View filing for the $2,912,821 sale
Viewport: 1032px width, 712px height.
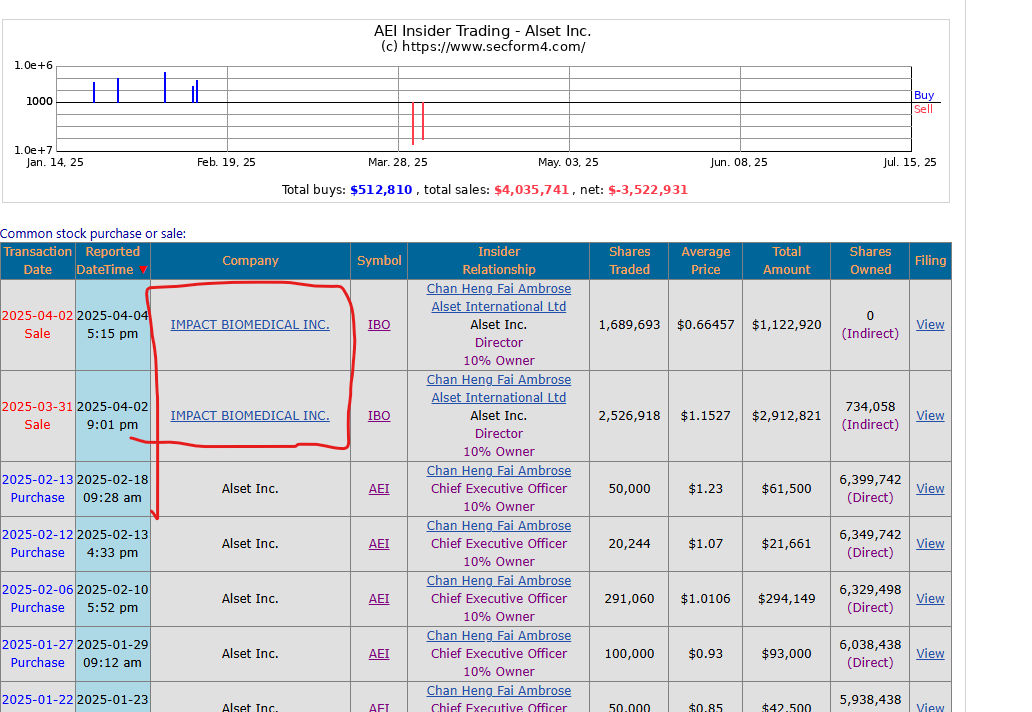930,416
